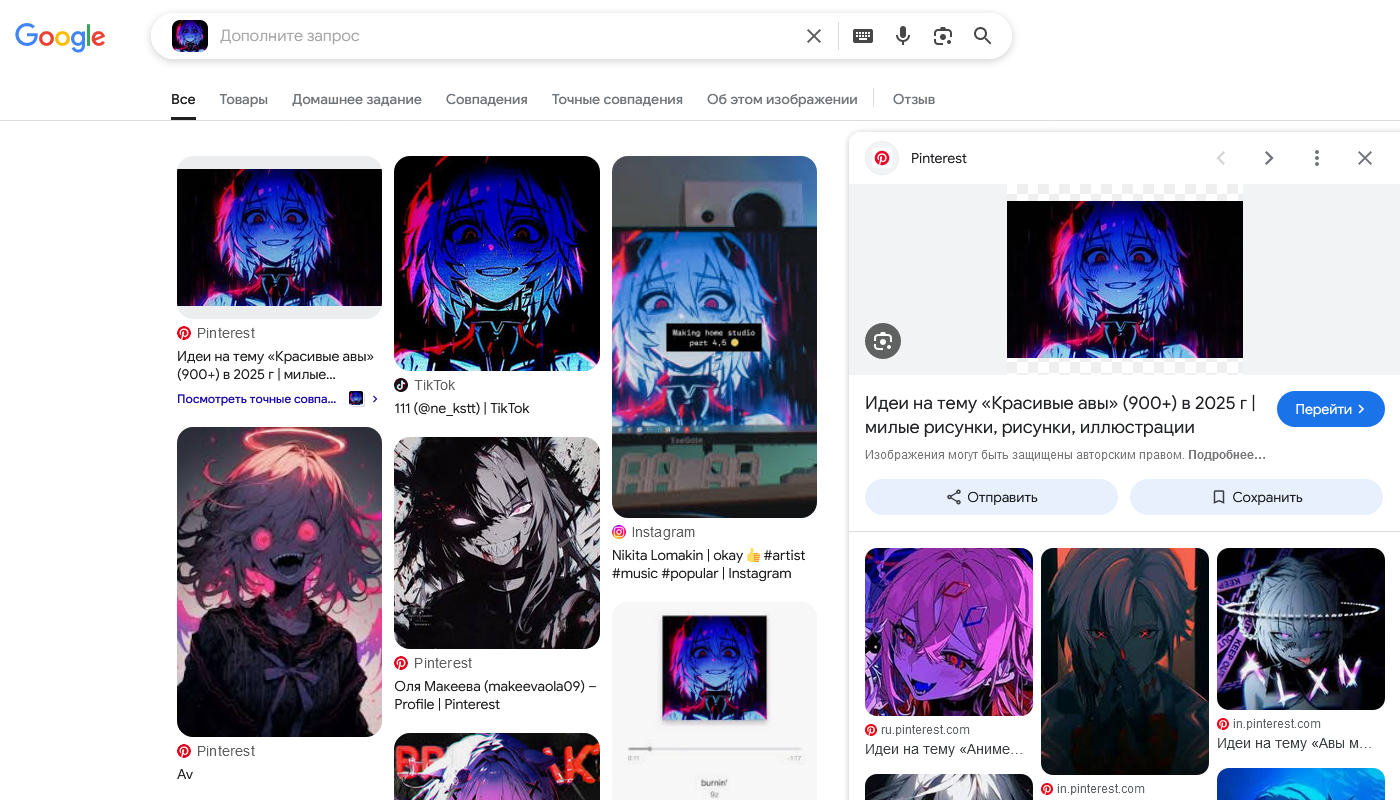Viewport: 1400px width, 800px height.
Task: Click Pinterest icon above 'Av' caption
Action: 184,751
